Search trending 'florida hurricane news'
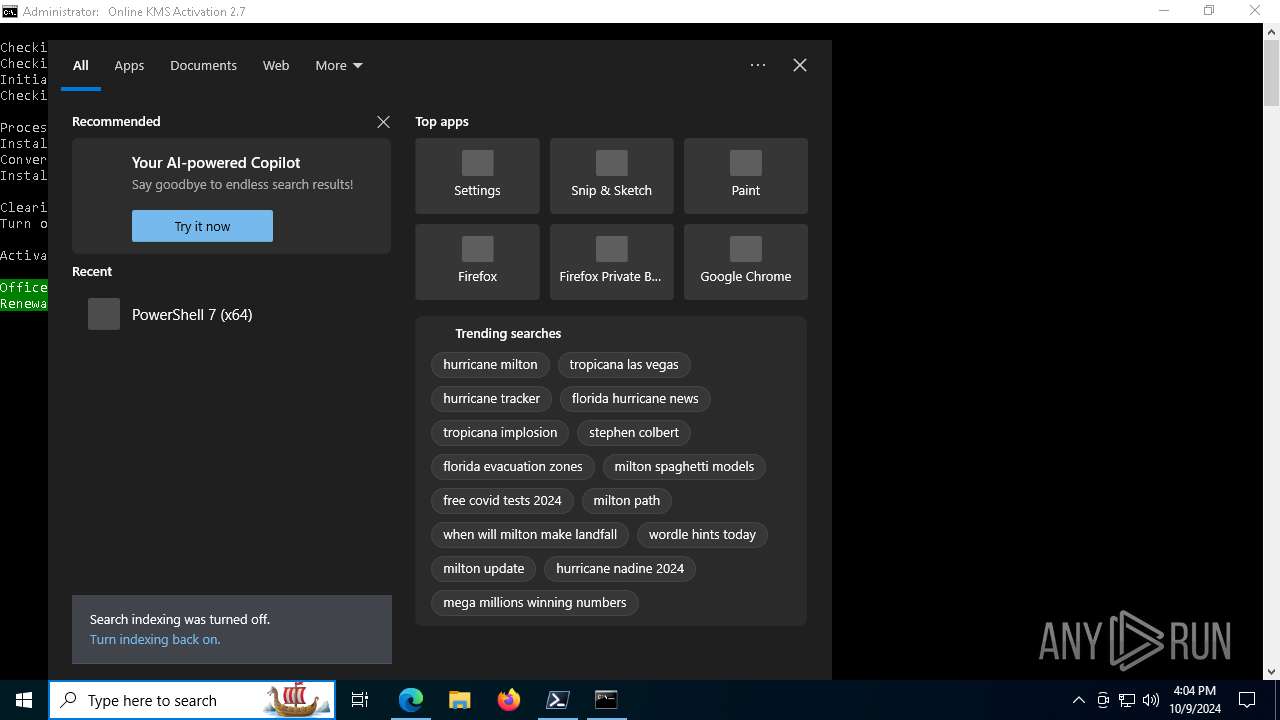 point(635,399)
